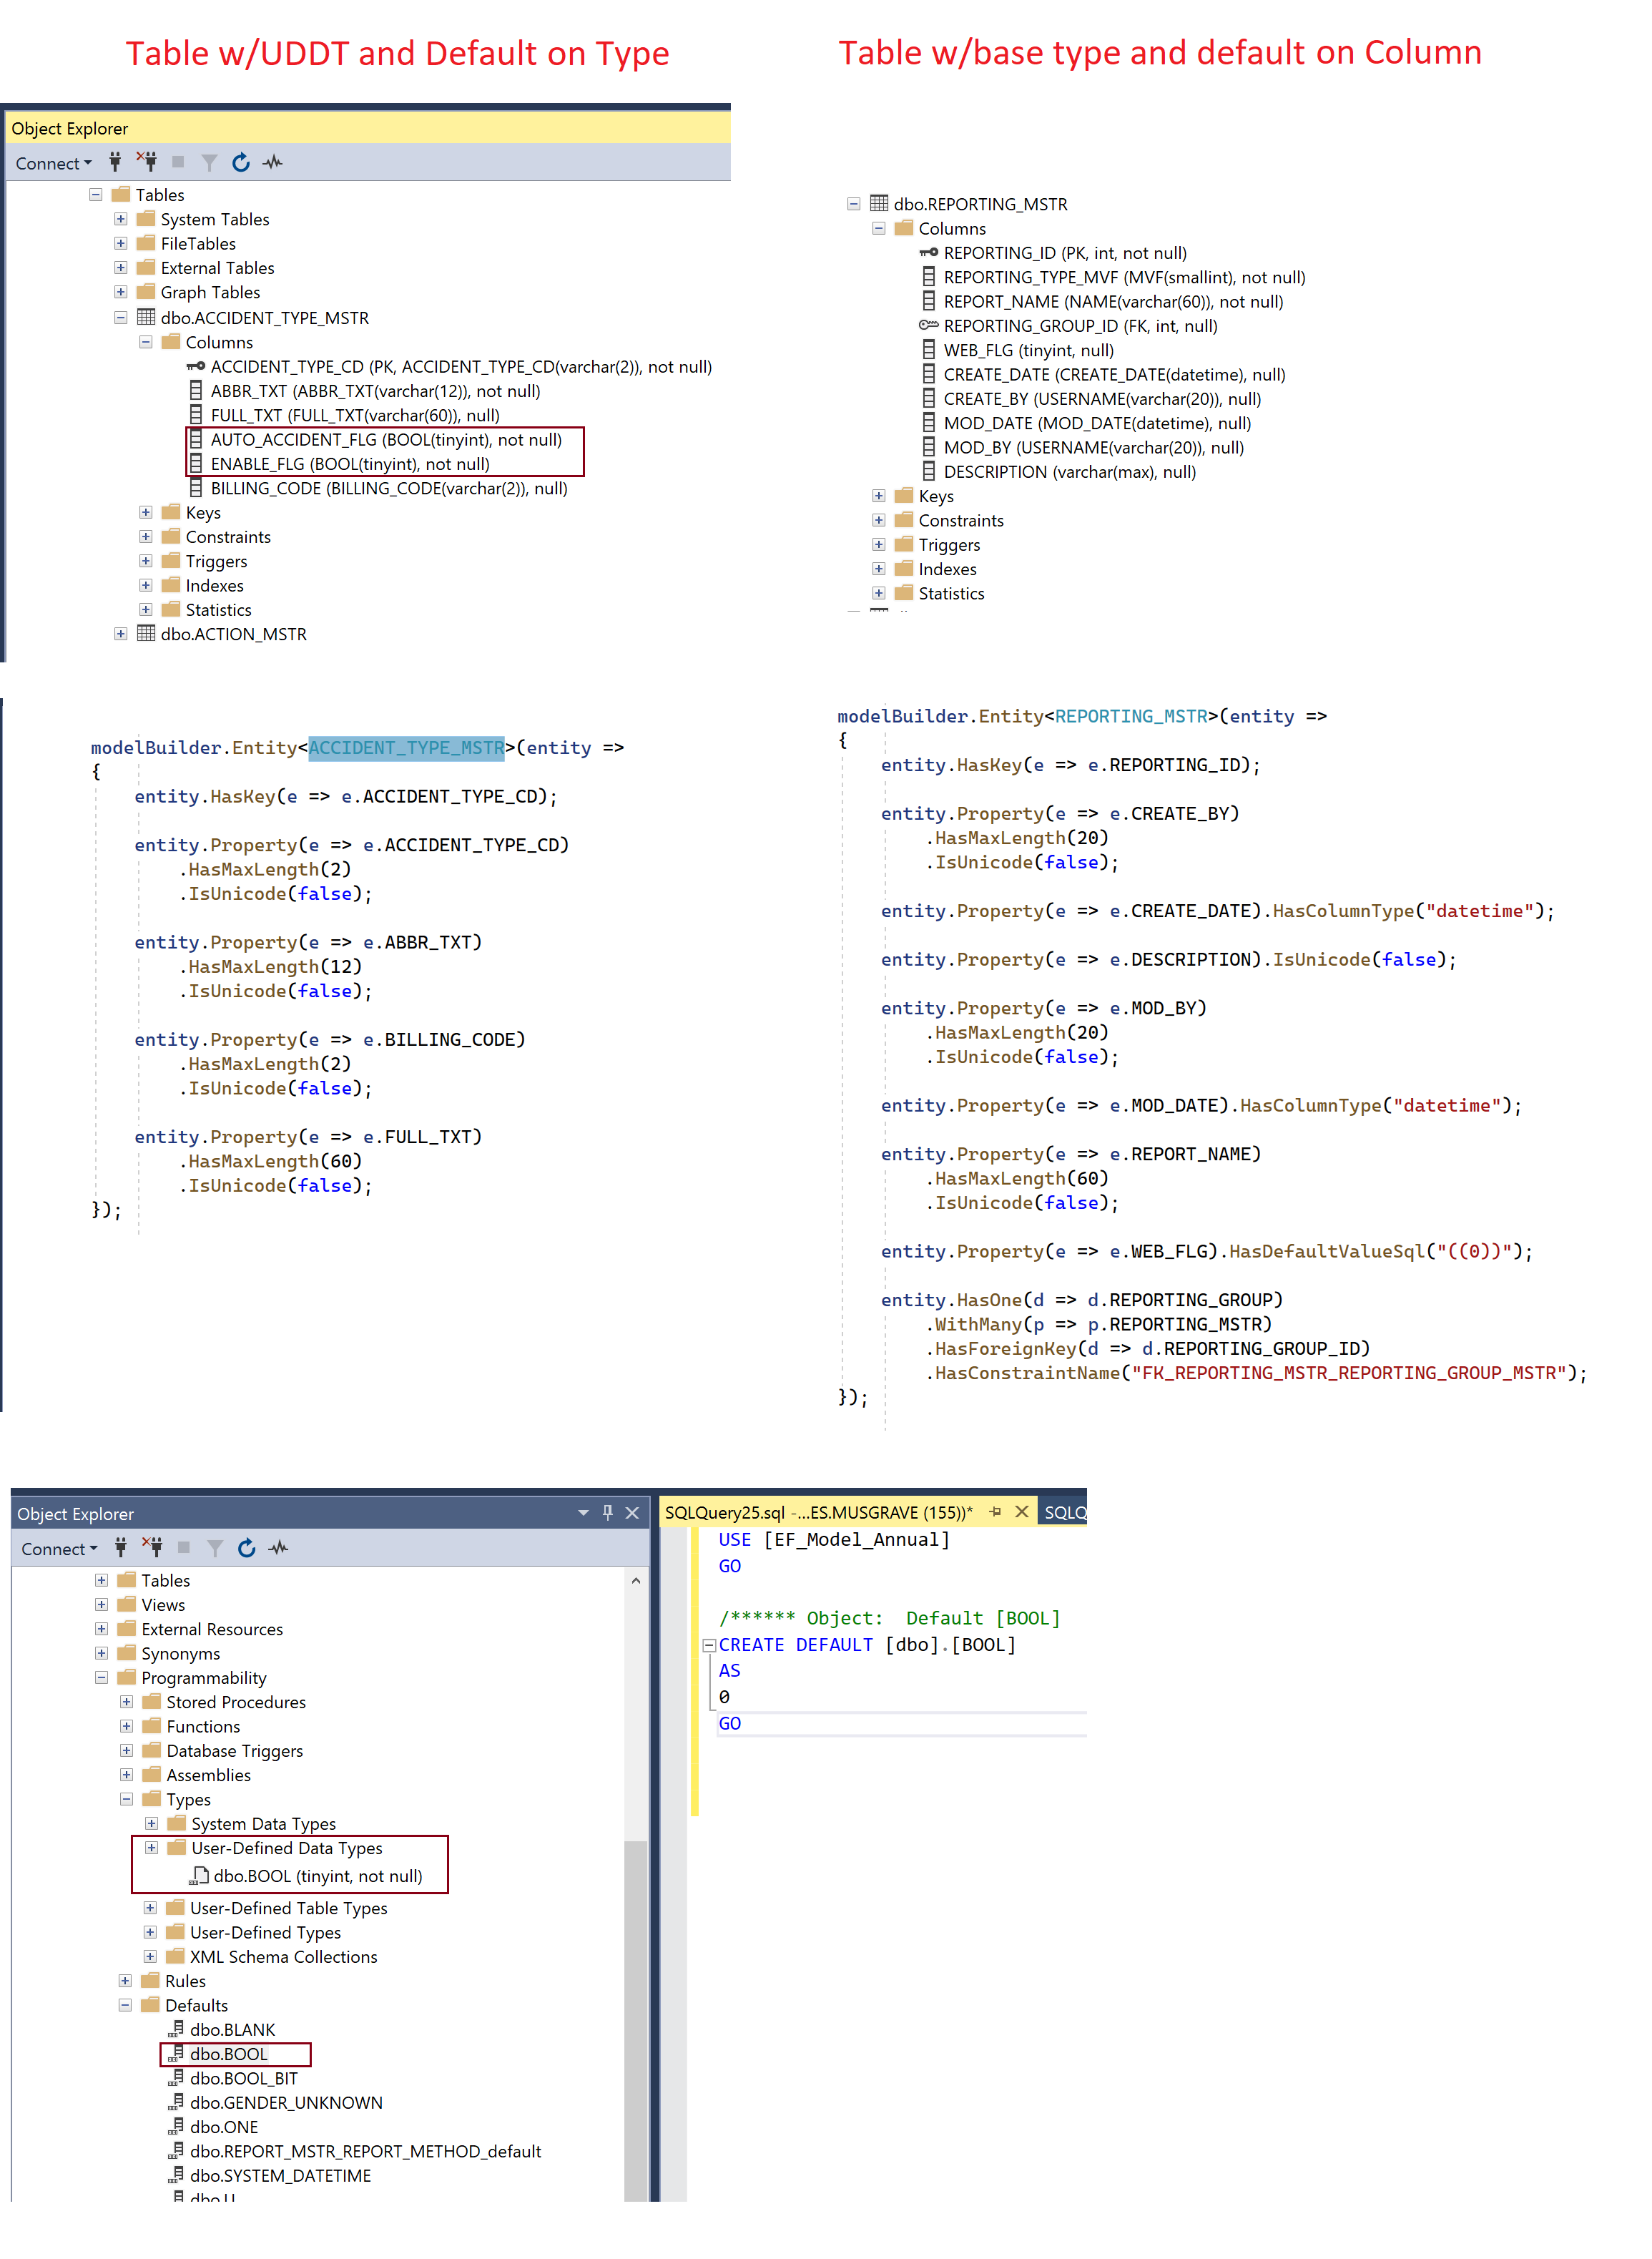Collapse the Defaults node
The width and height of the screenshot is (1652, 2259).
126,2005
